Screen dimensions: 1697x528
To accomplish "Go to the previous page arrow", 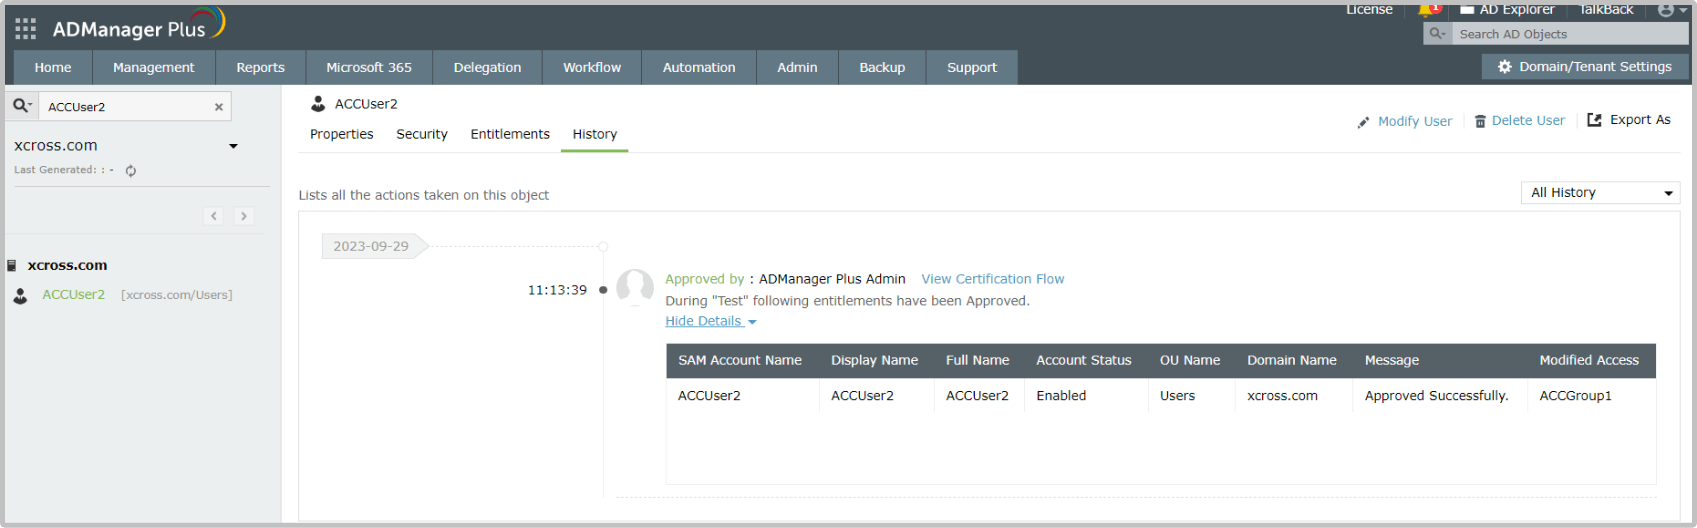I will pyautogui.click(x=214, y=216).
